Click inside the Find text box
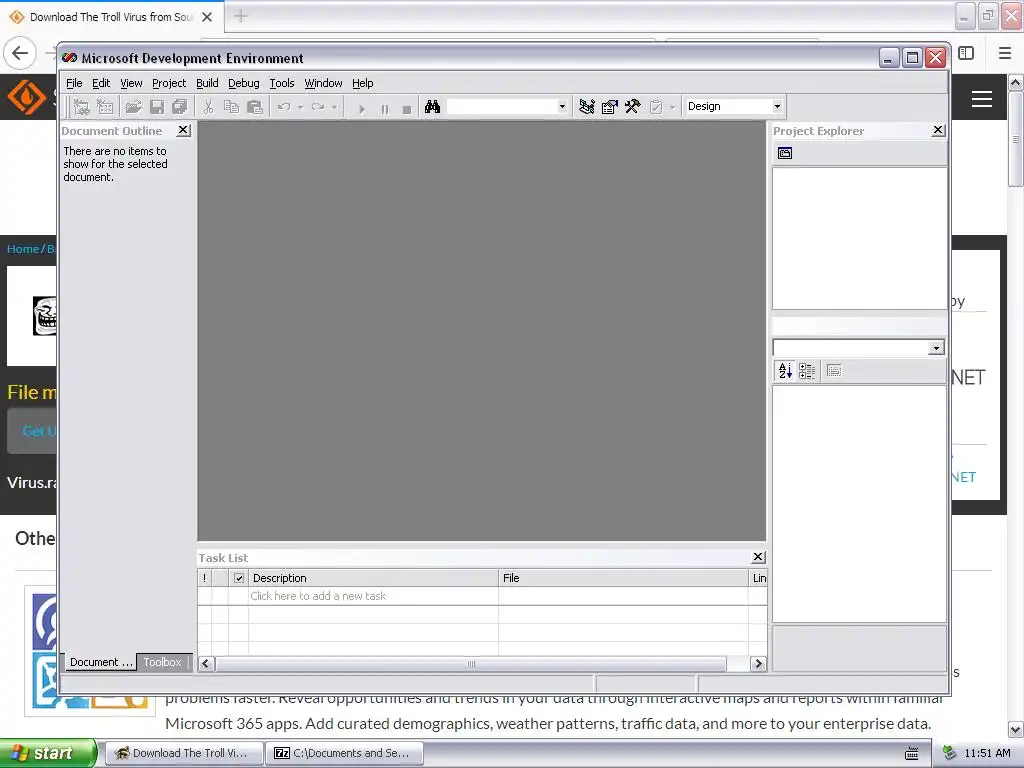Screen dimensions: 1024x768 (502, 106)
